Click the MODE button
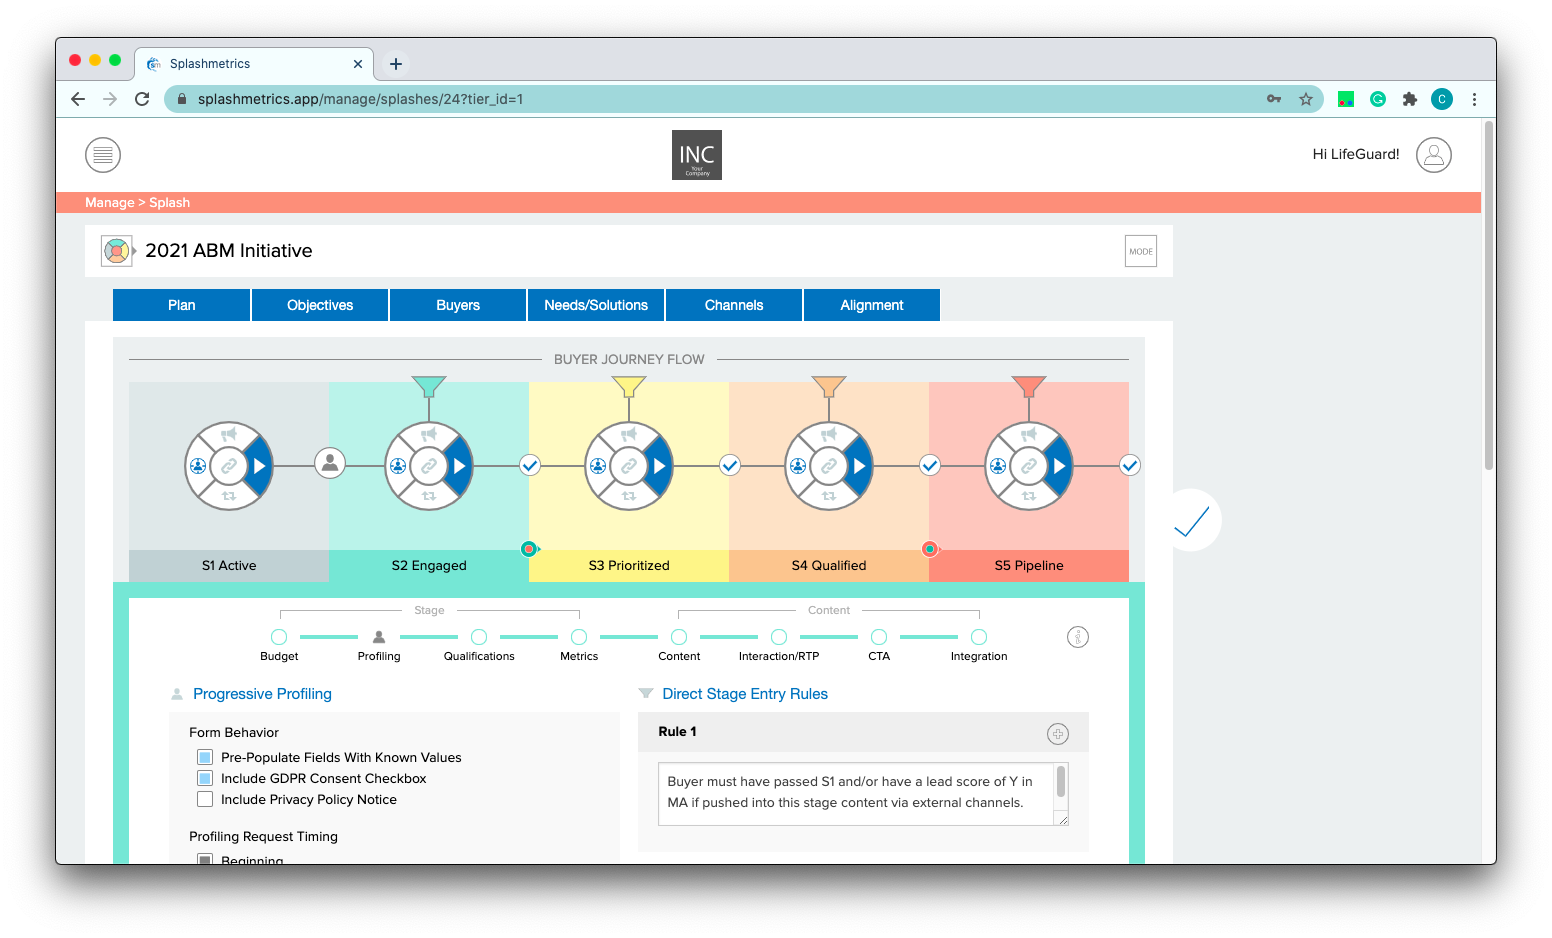The width and height of the screenshot is (1552, 938). pyautogui.click(x=1141, y=252)
